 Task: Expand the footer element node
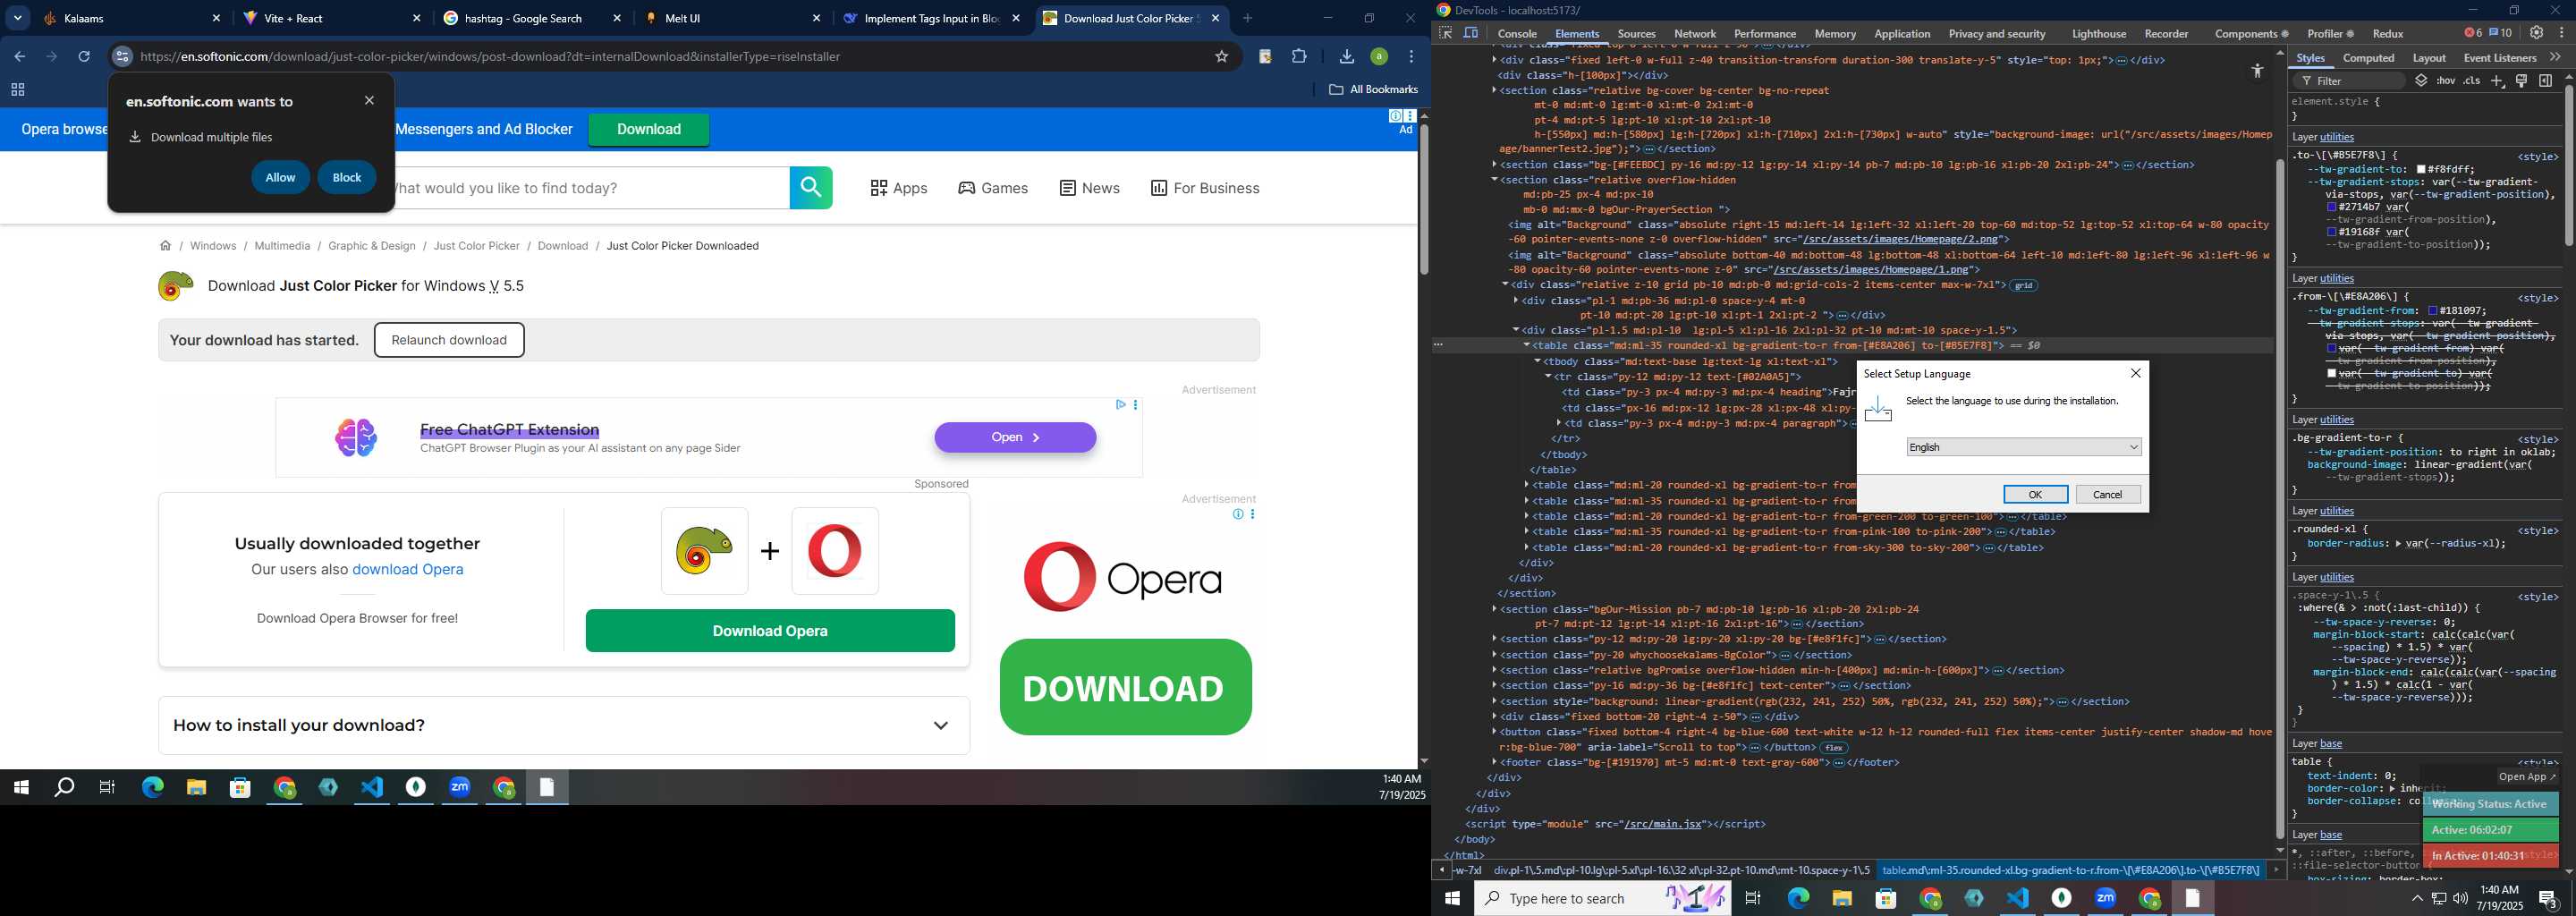point(1494,762)
